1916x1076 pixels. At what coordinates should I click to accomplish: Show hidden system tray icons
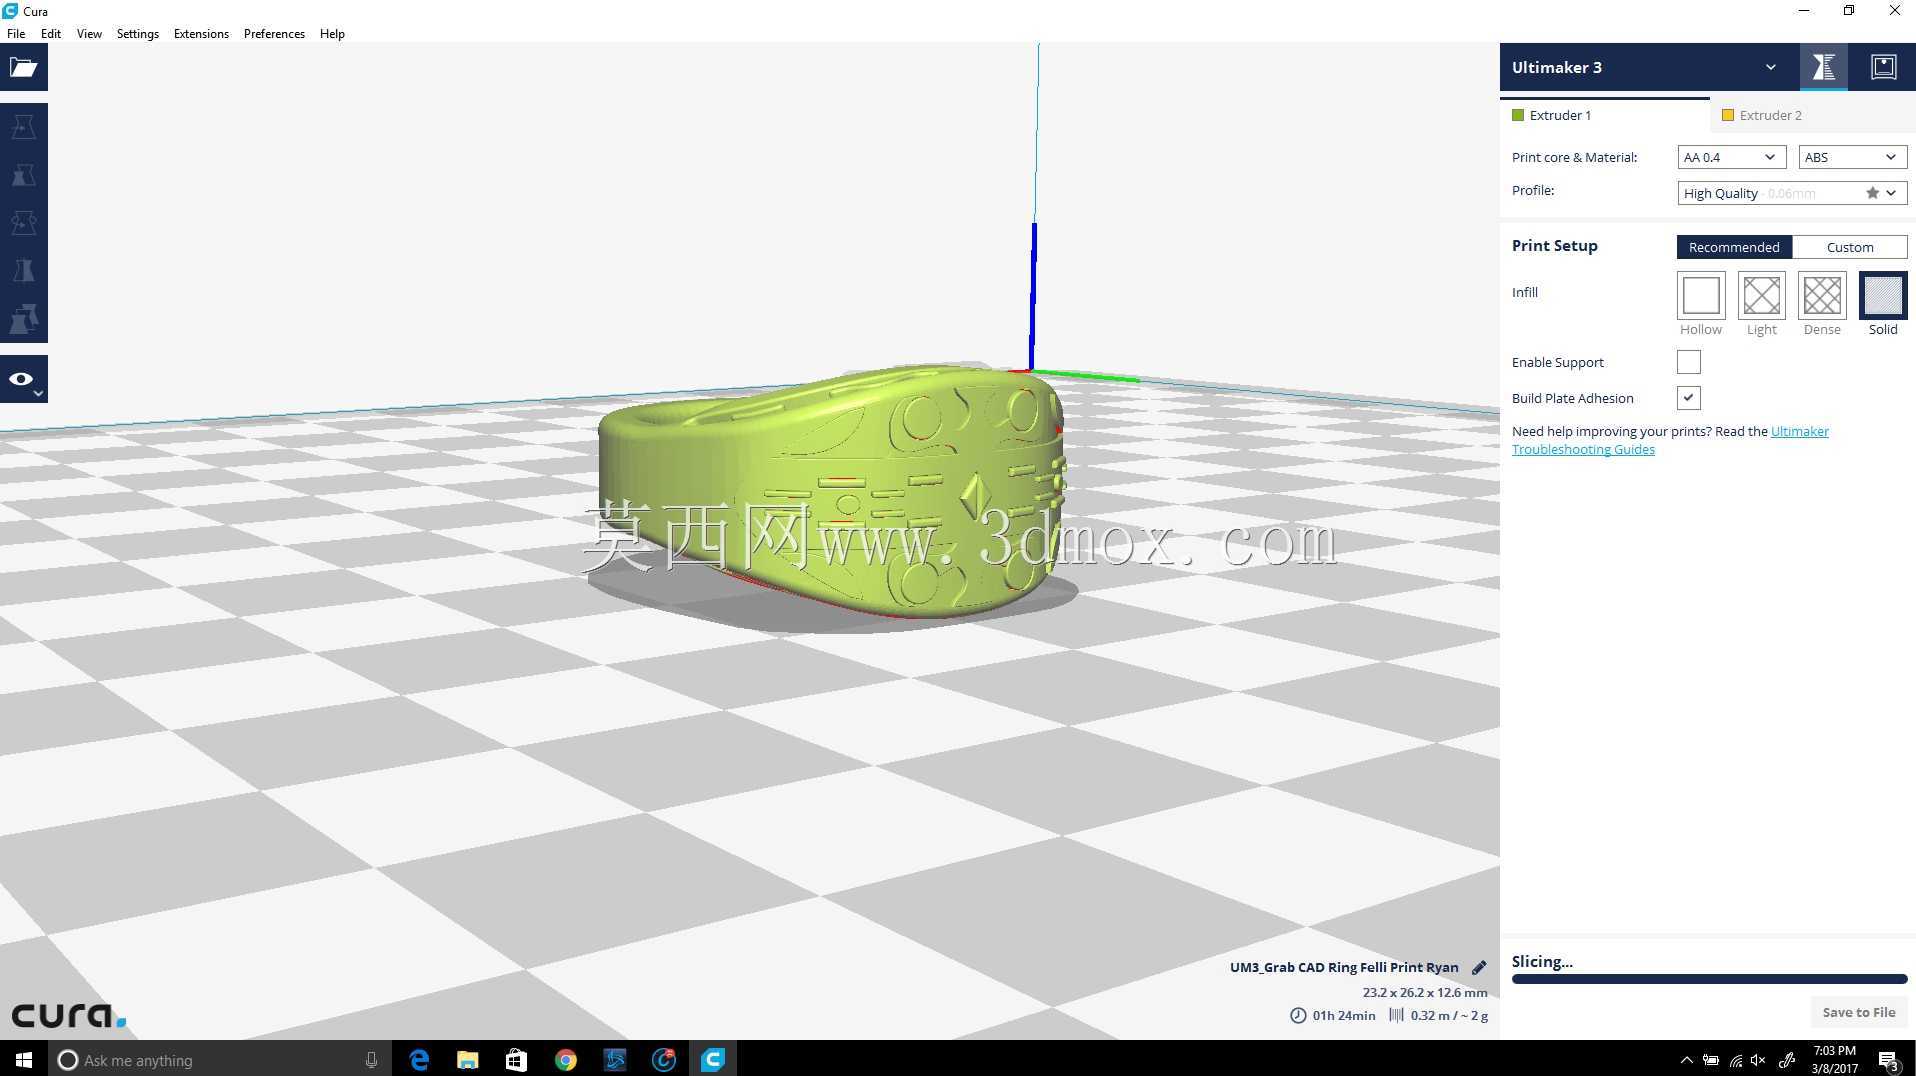[1686, 1060]
